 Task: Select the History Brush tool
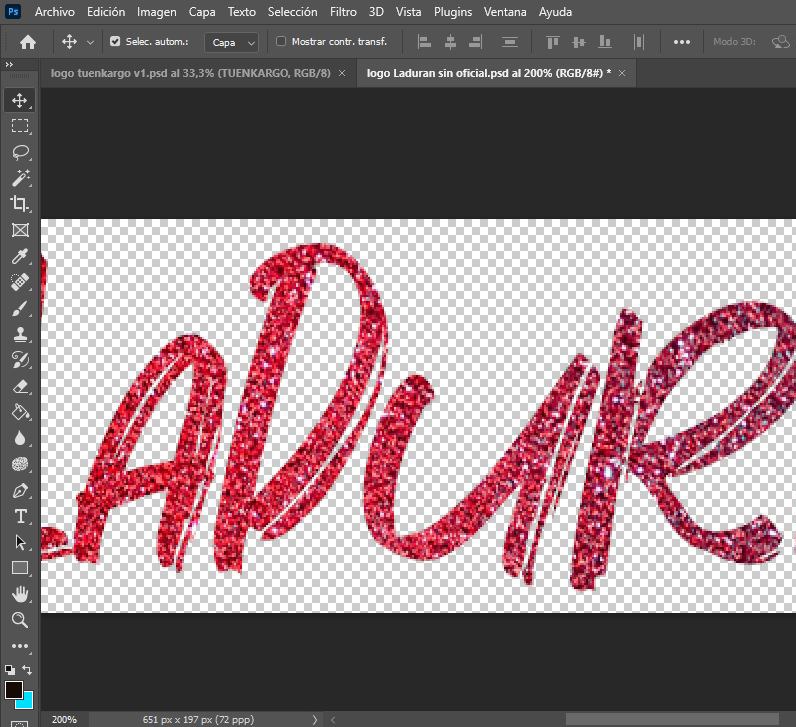coord(20,360)
